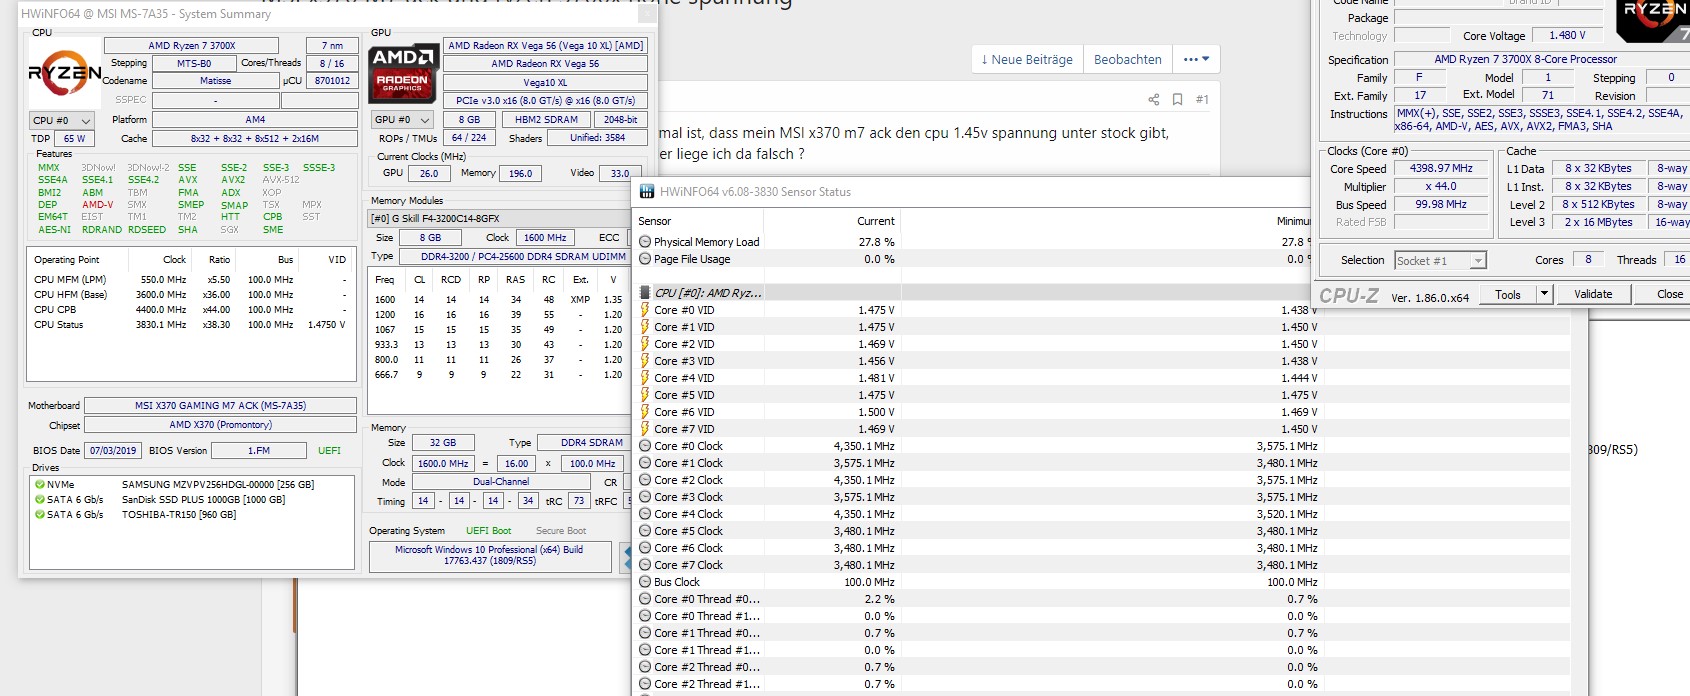Click the AMD Ryzen 7 3700X name field
This screenshot has height=696, width=1690.
point(191,45)
